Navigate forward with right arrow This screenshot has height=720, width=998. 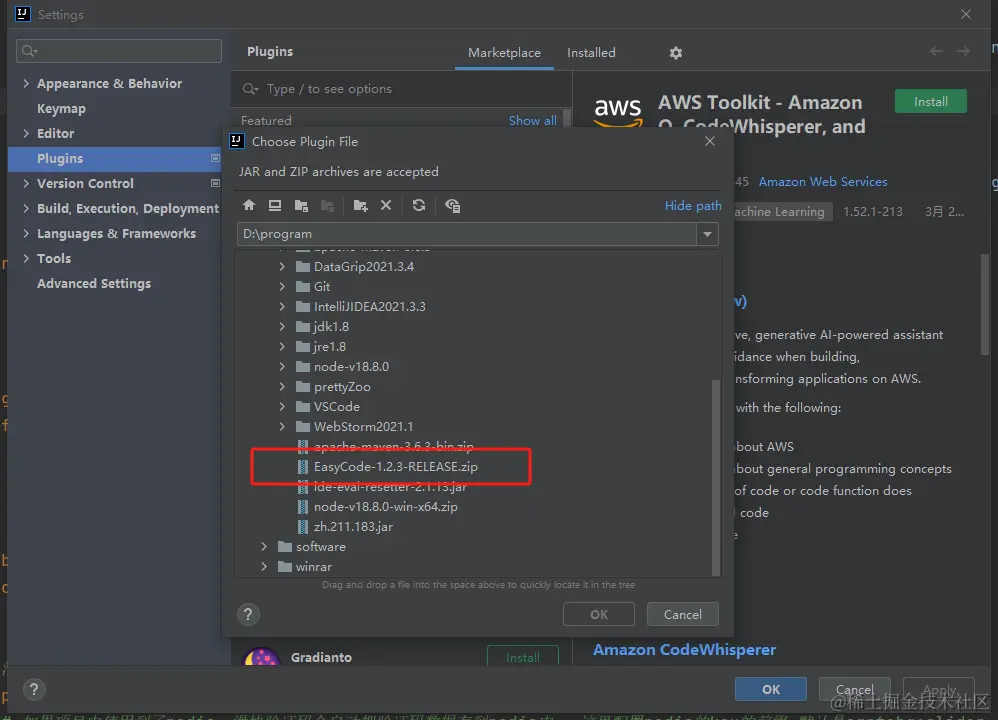tap(964, 51)
